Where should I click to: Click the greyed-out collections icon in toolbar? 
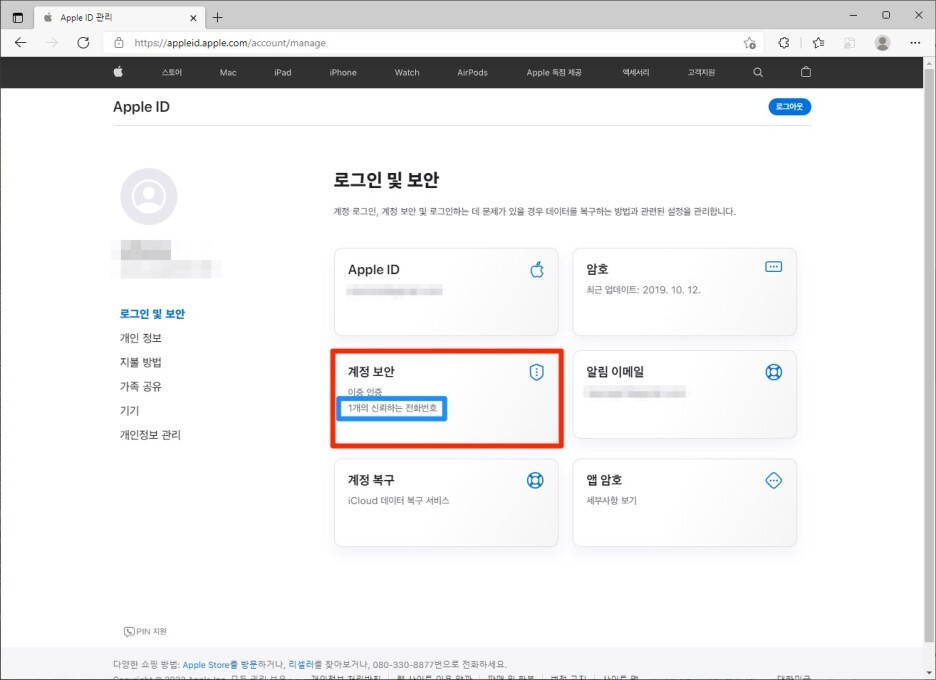point(849,42)
